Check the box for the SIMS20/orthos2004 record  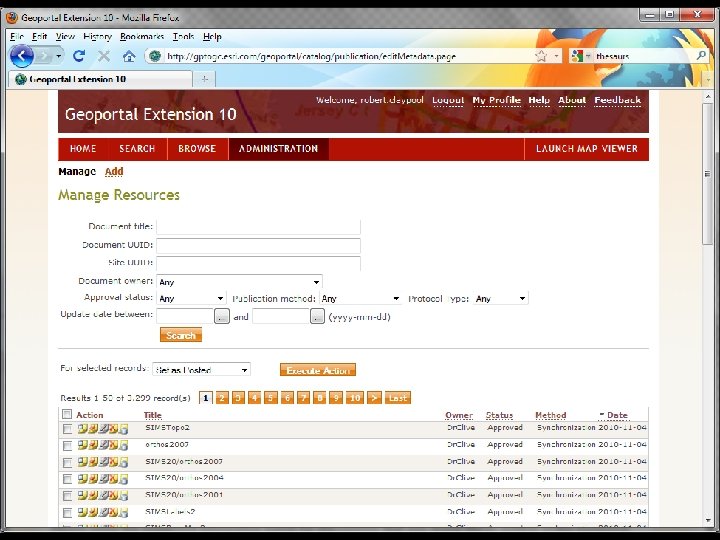[x=68, y=479]
